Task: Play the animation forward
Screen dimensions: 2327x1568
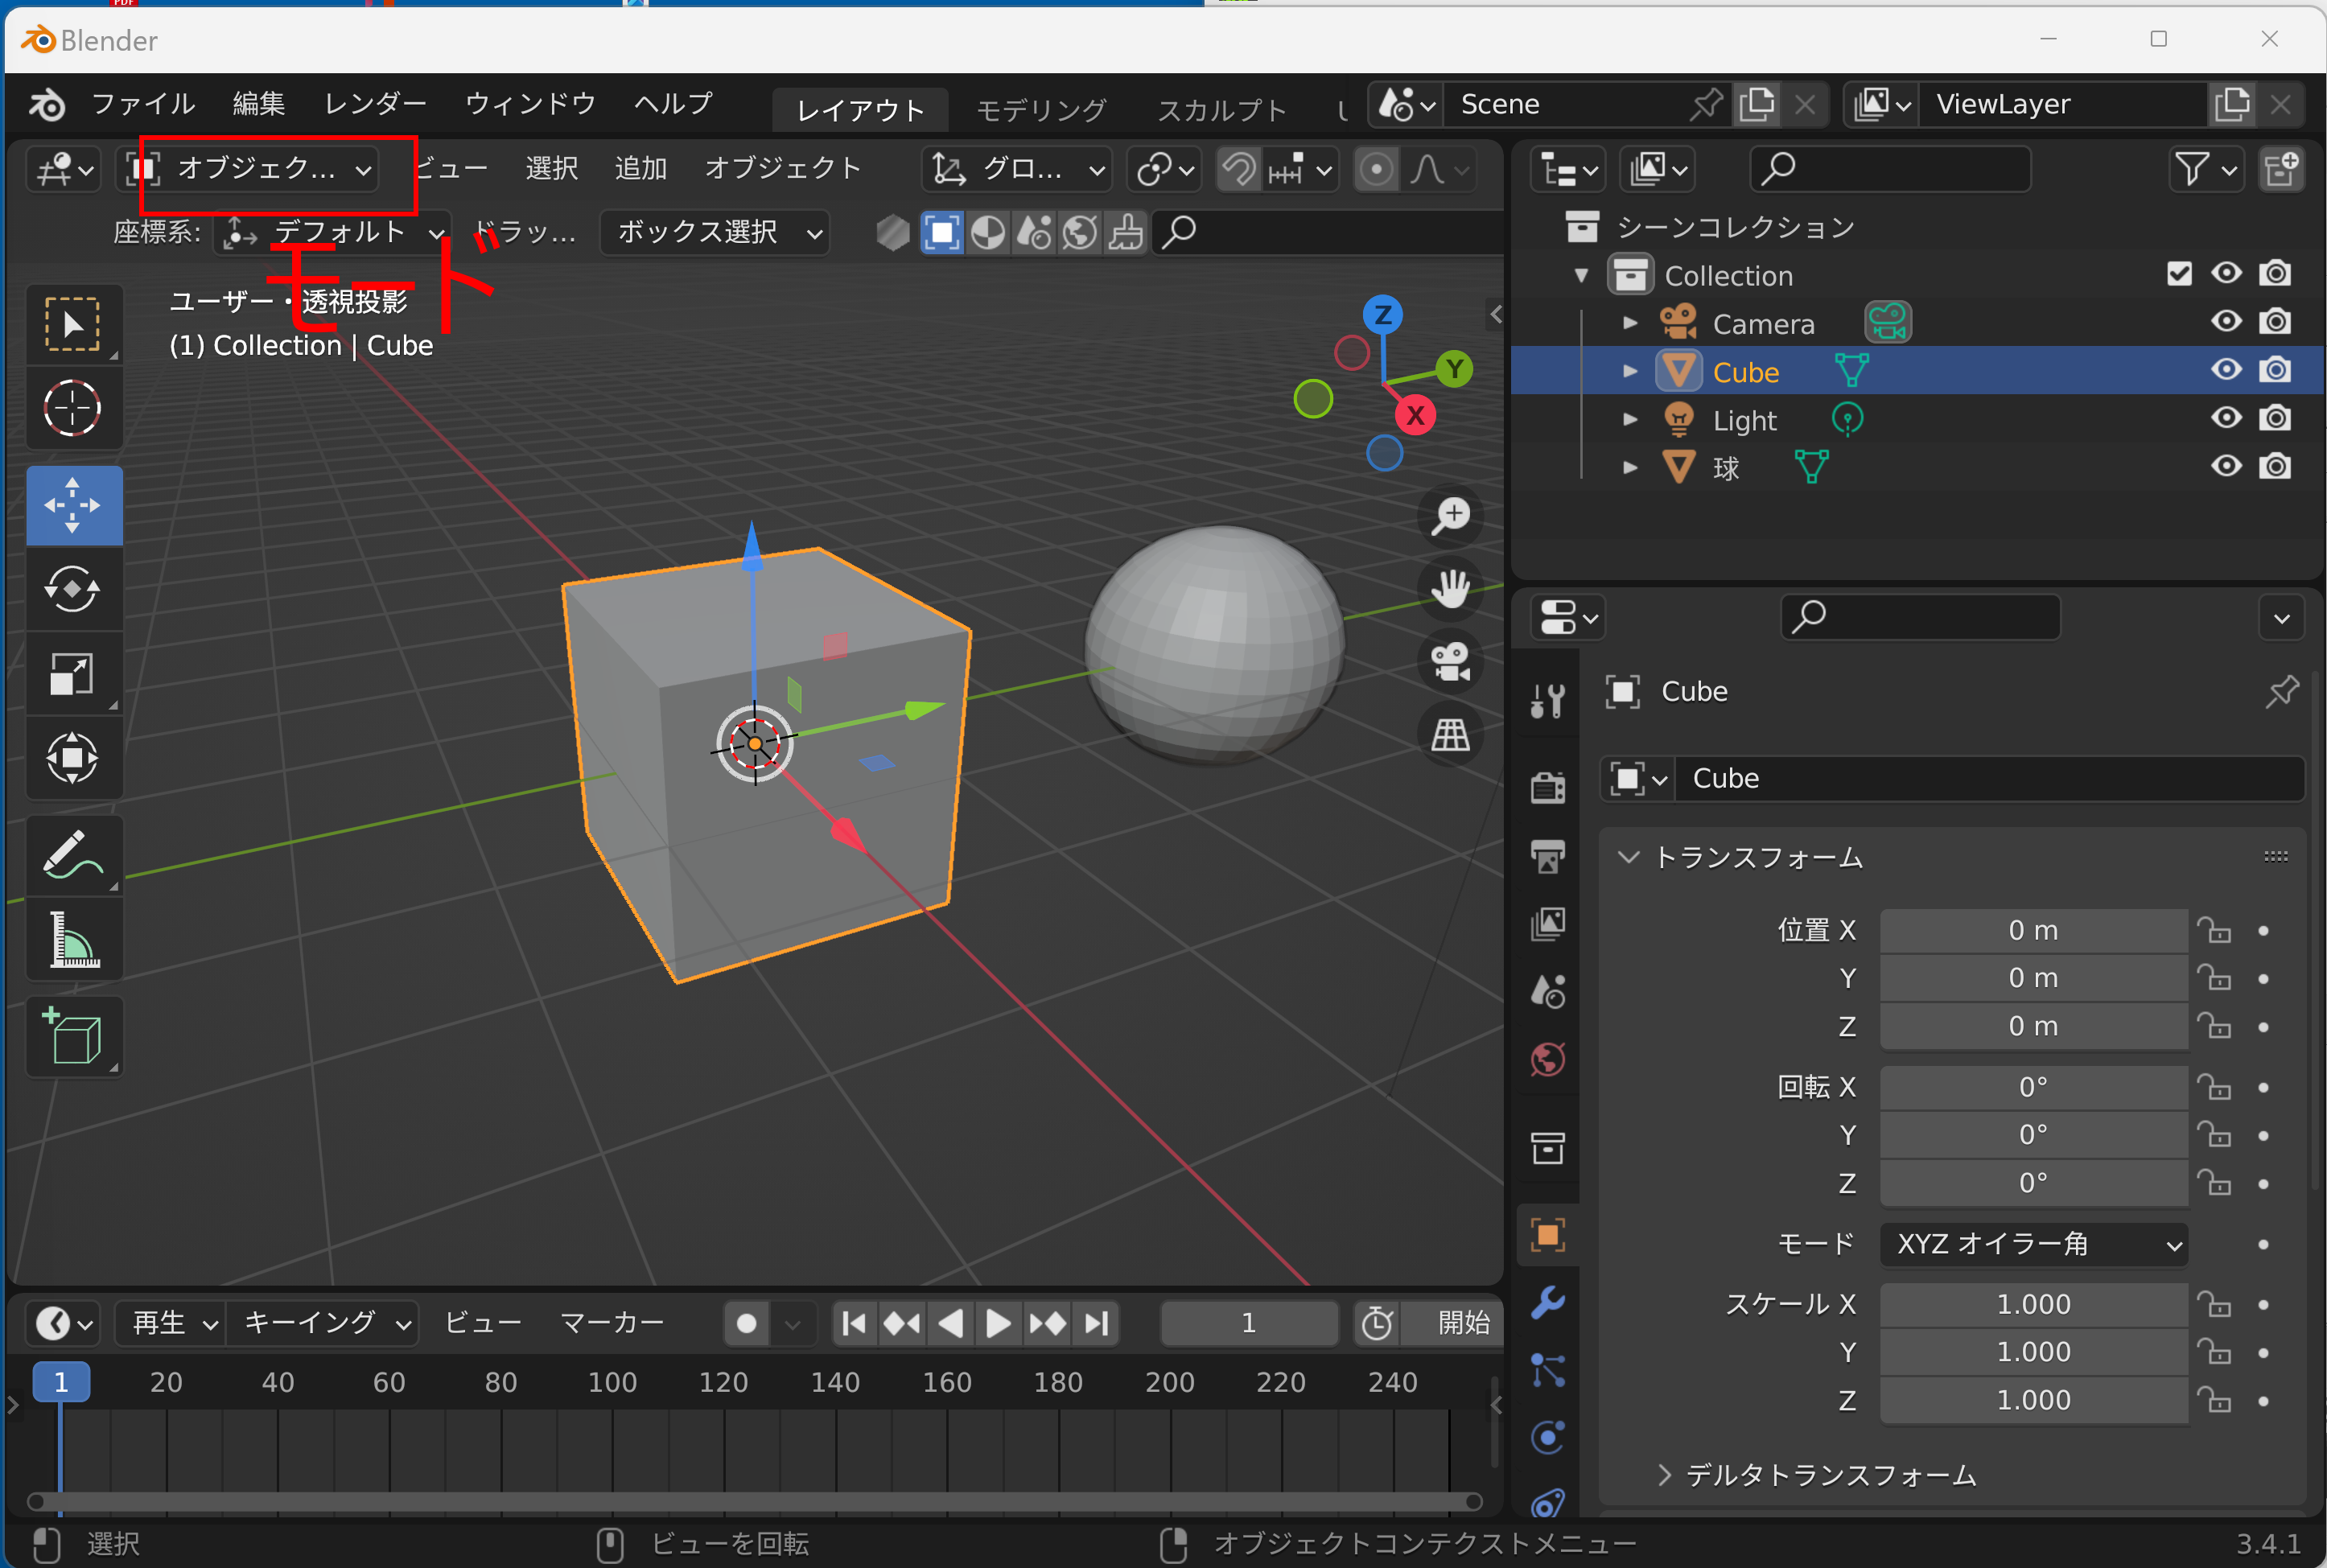Action: pos(998,1323)
